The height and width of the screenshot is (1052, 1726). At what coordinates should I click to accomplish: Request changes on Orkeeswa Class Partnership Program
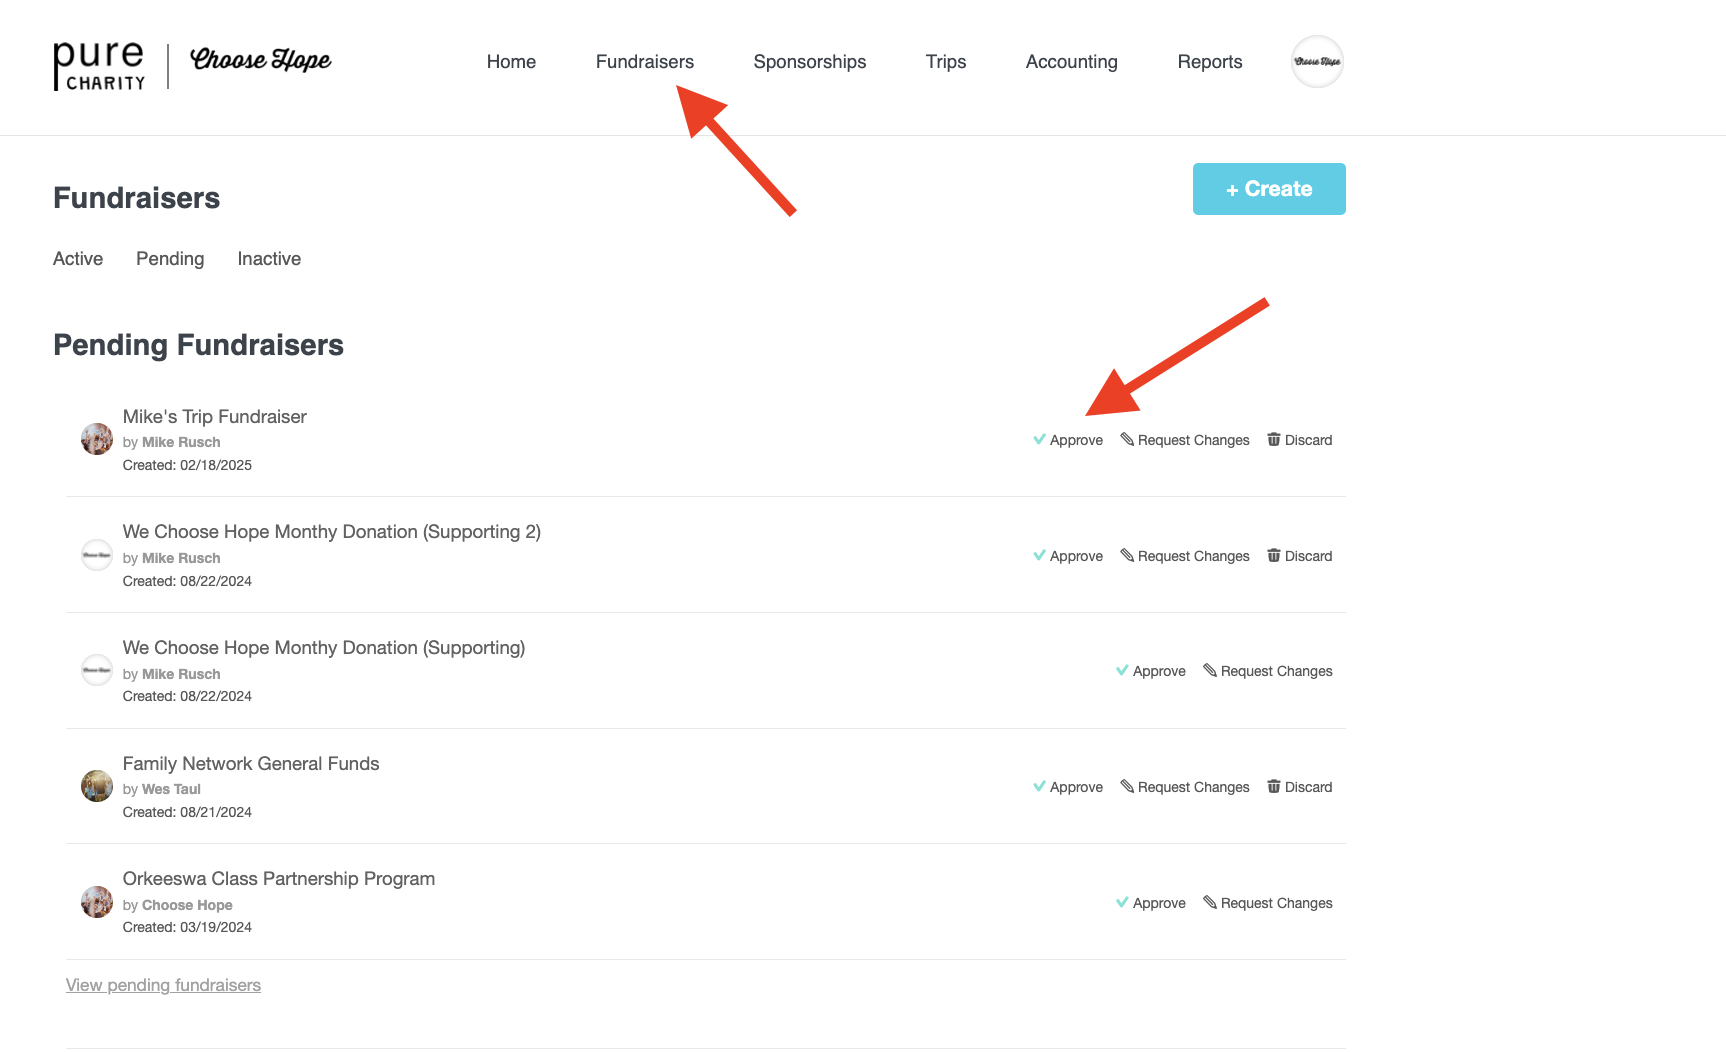tap(1268, 903)
